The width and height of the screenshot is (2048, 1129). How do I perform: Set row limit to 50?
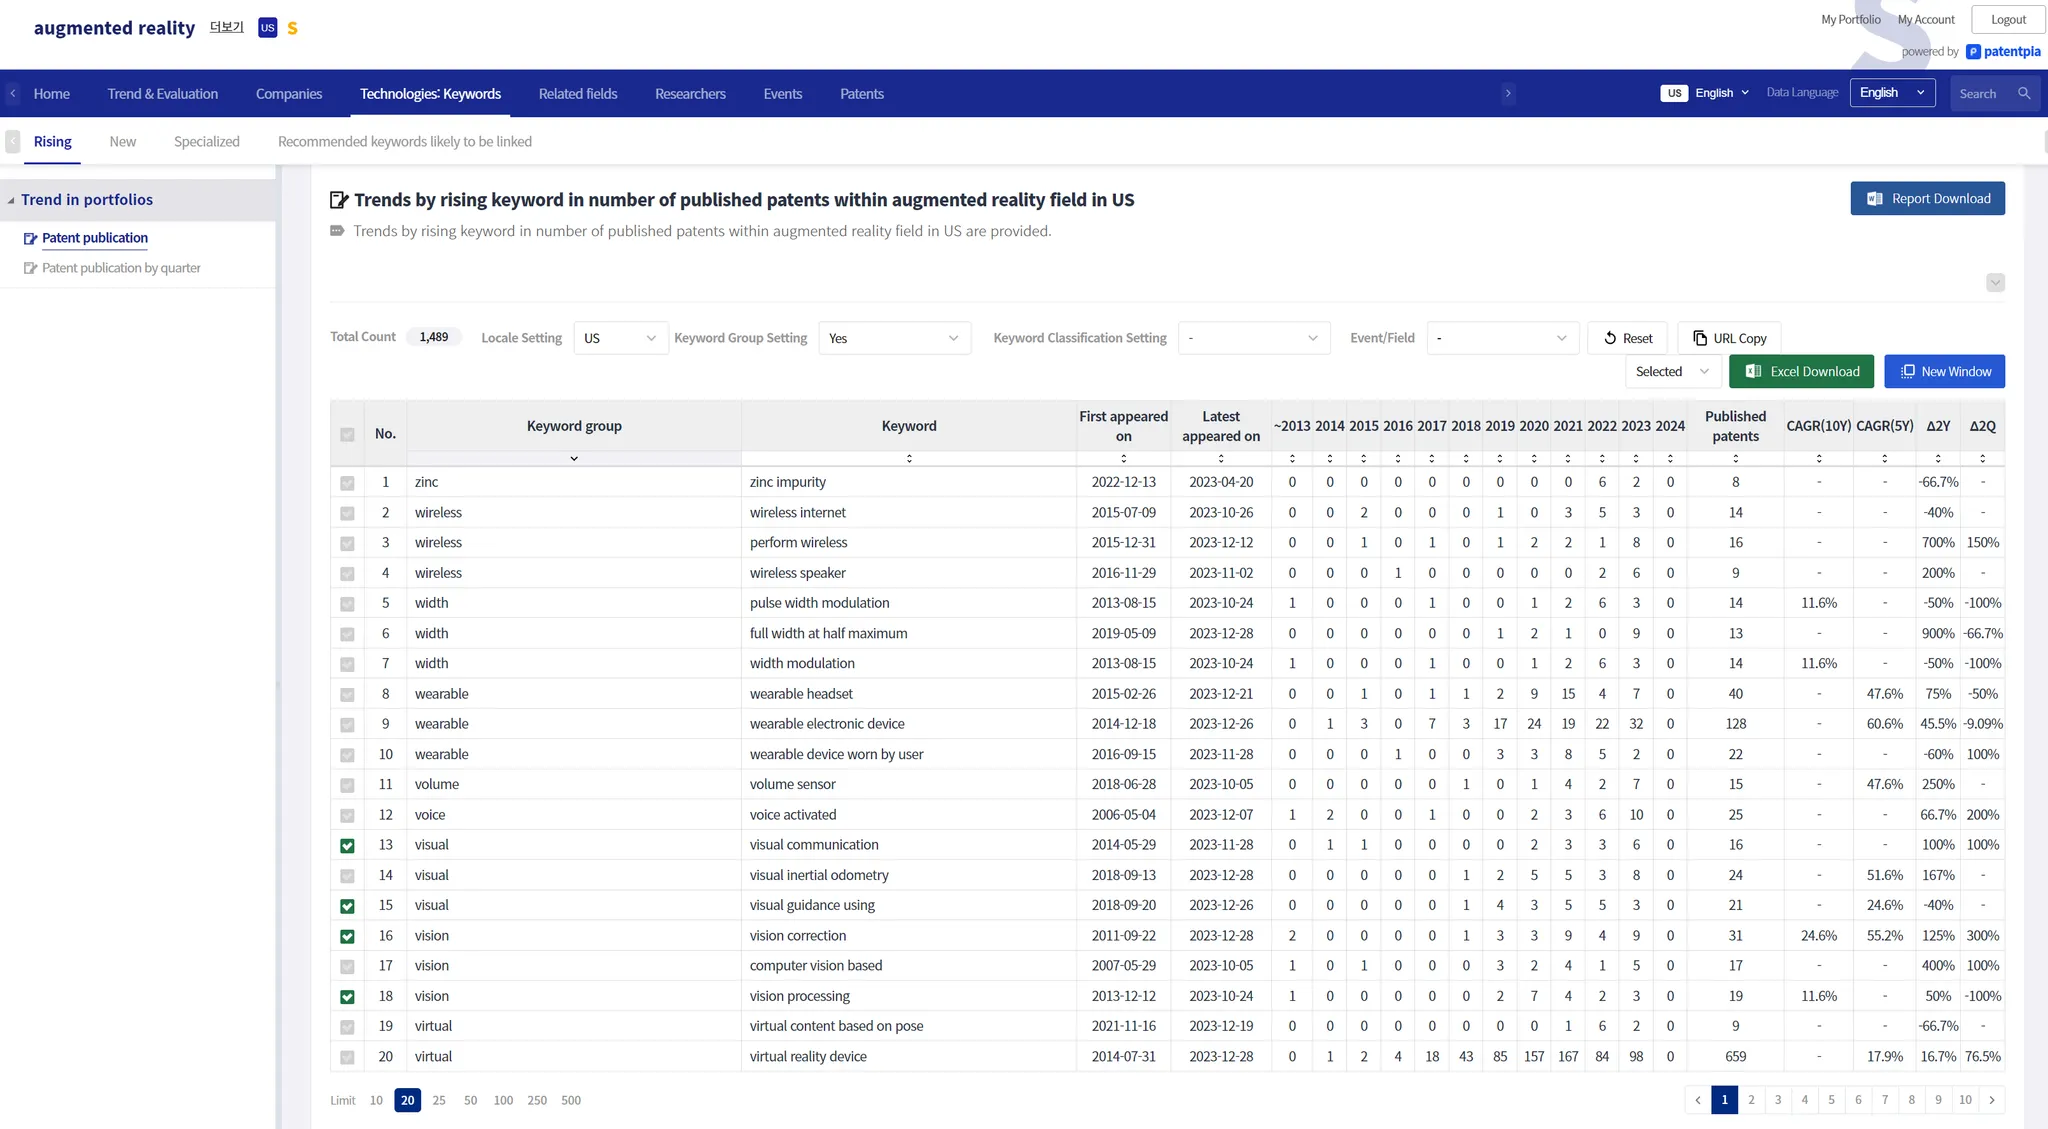pyautogui.click(x=470, y=1100)
